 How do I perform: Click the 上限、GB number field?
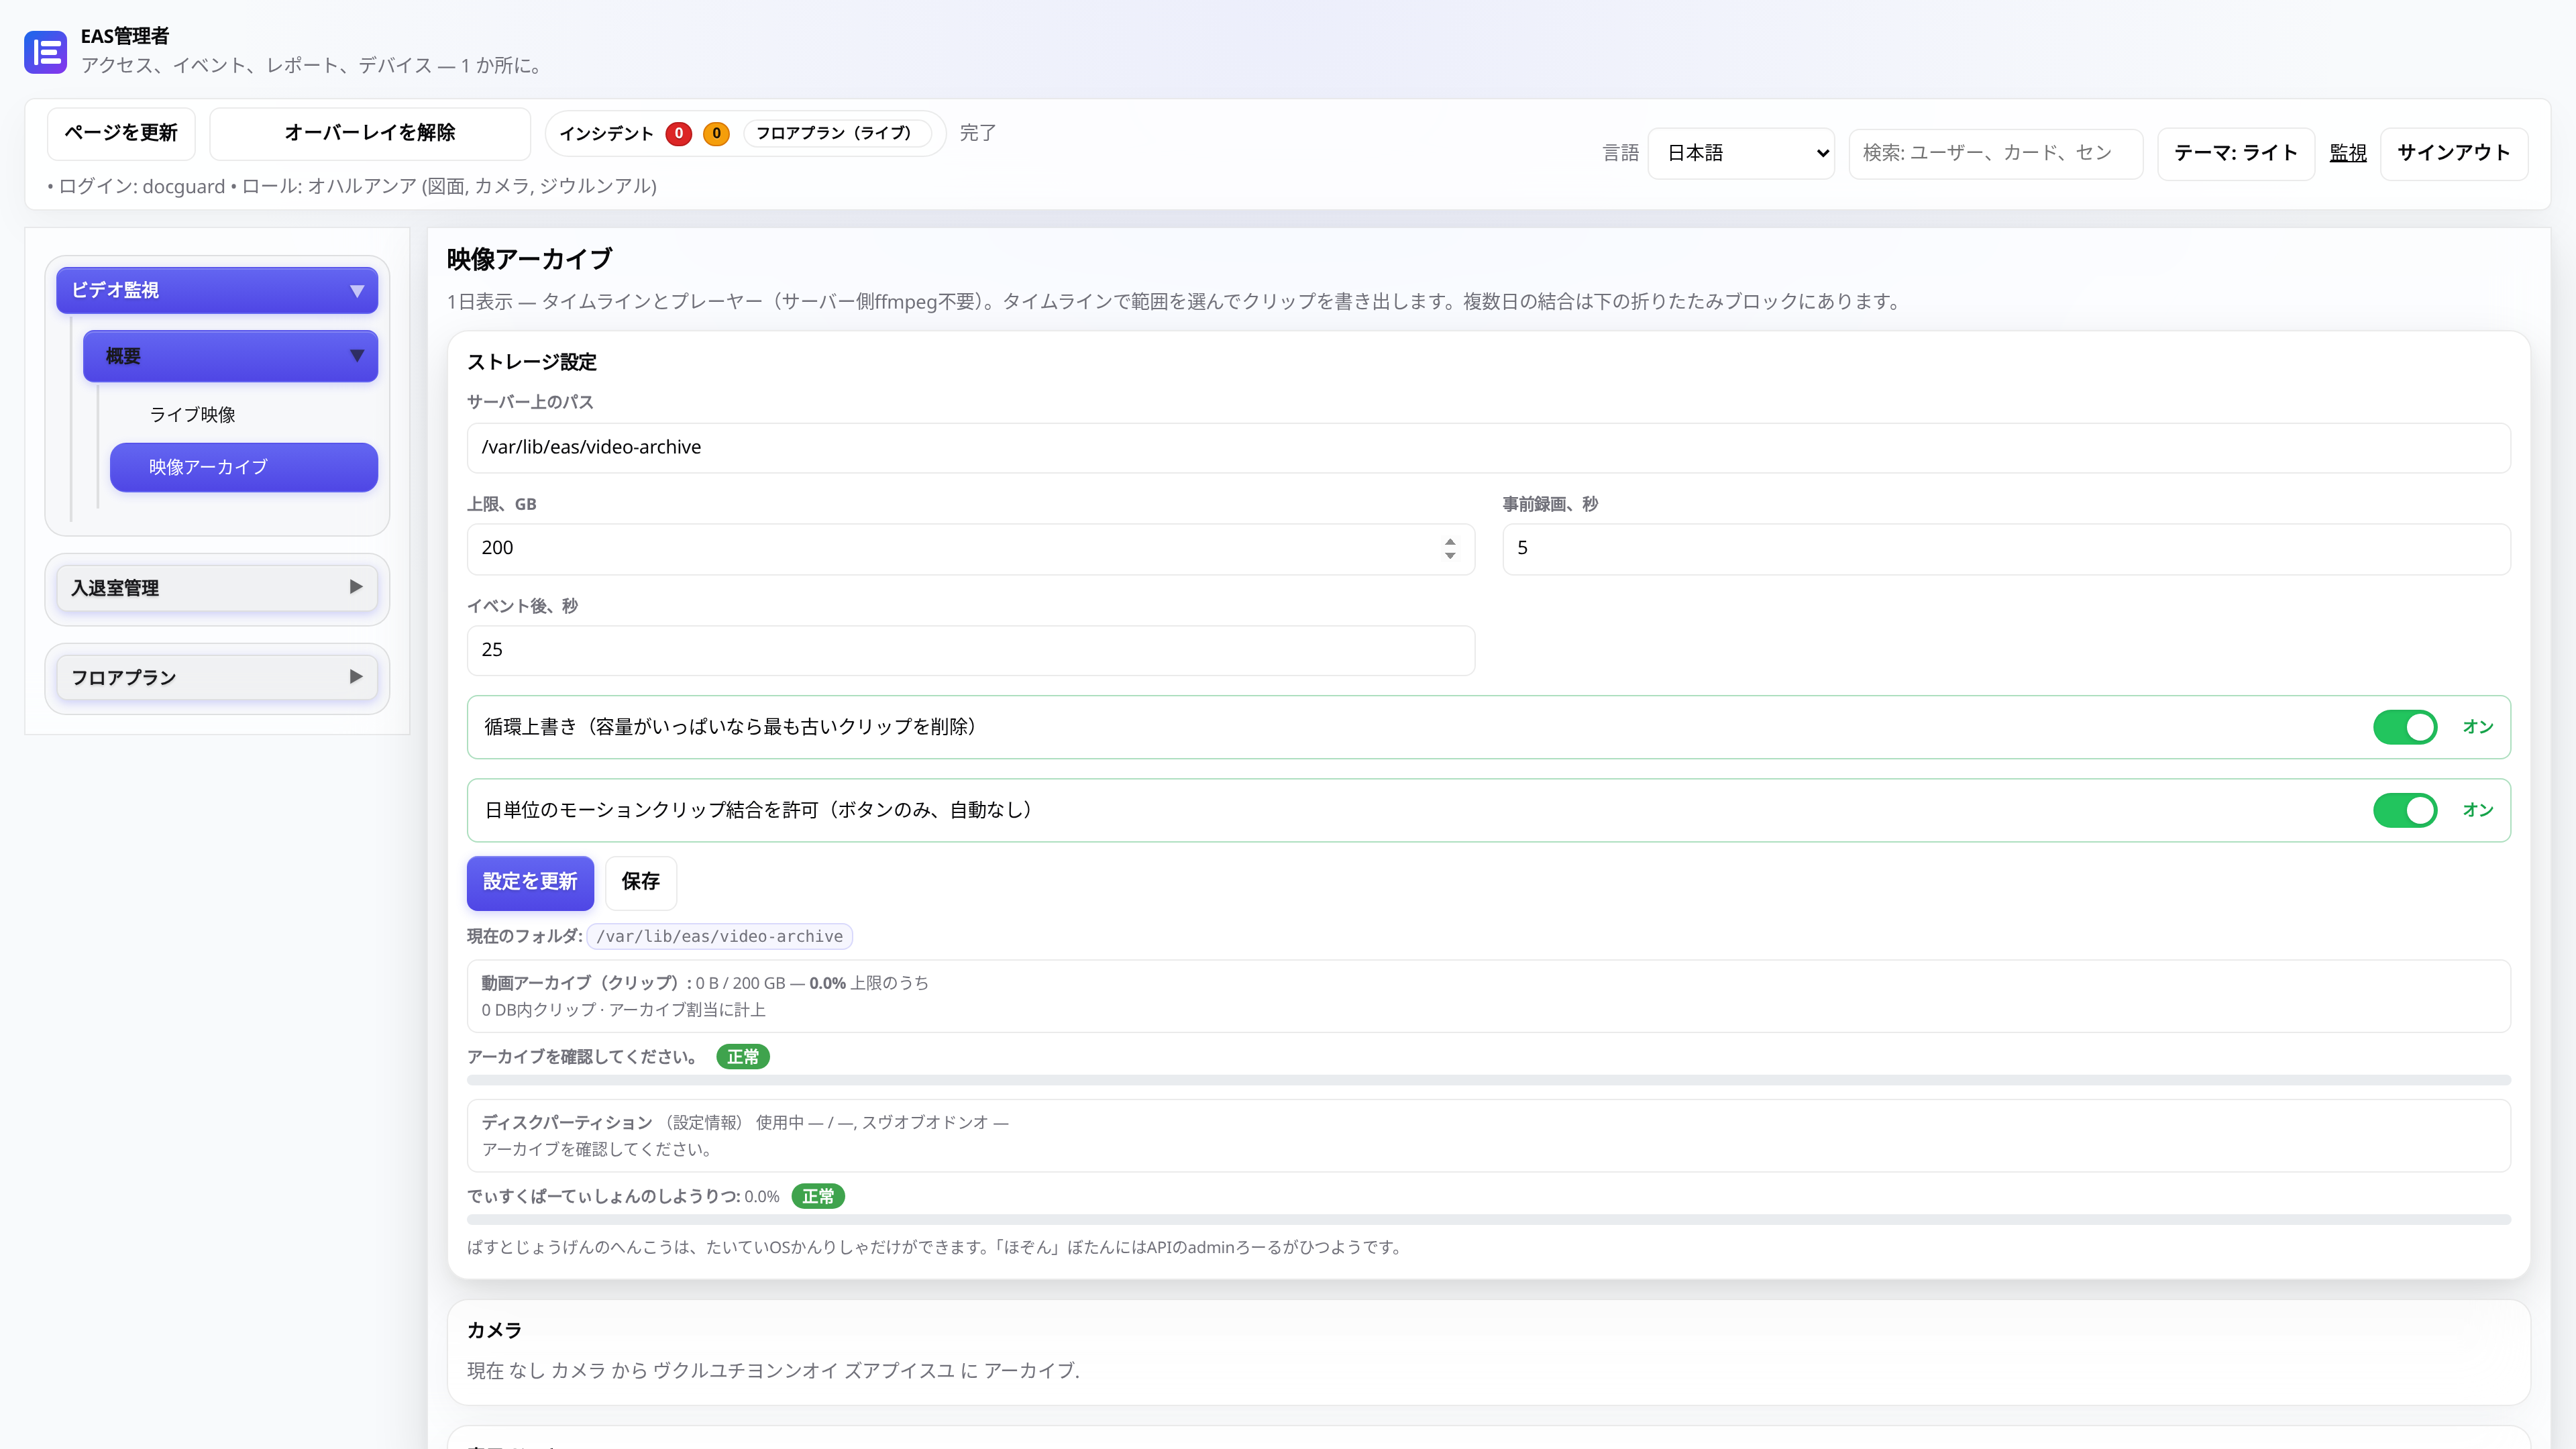point(970,548)
